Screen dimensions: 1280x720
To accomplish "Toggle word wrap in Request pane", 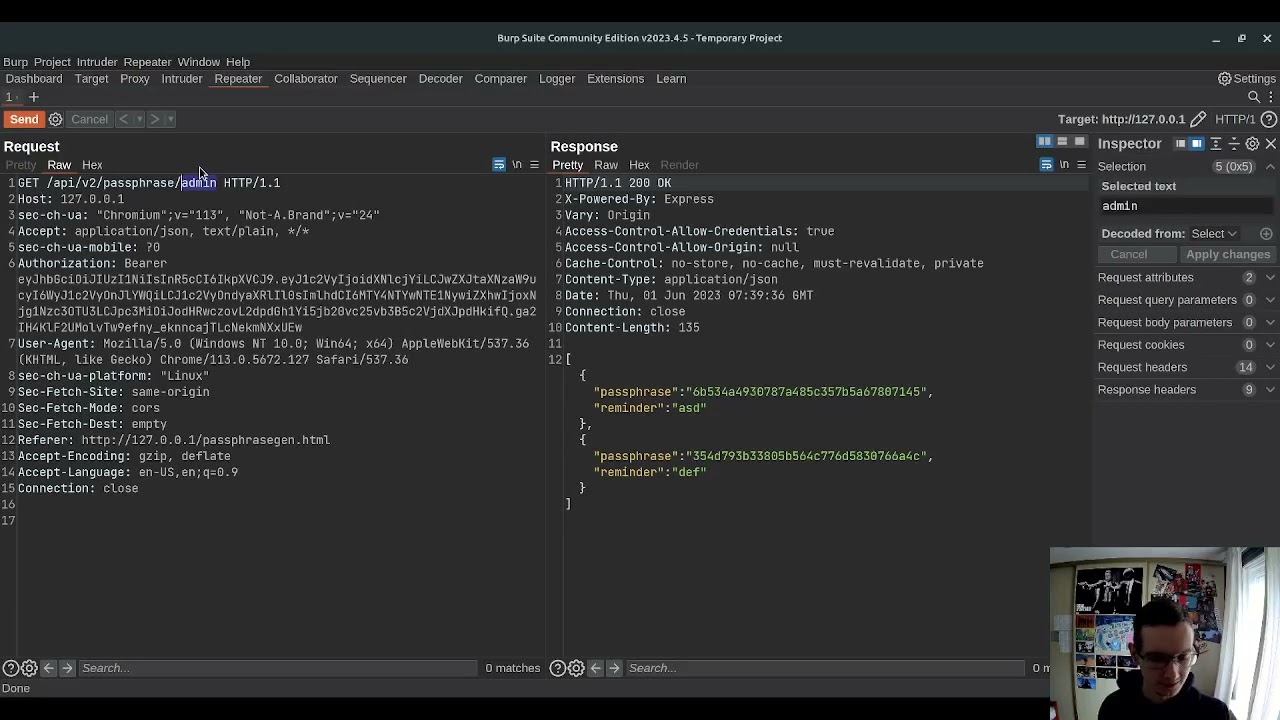I will (x=499, y=165).
